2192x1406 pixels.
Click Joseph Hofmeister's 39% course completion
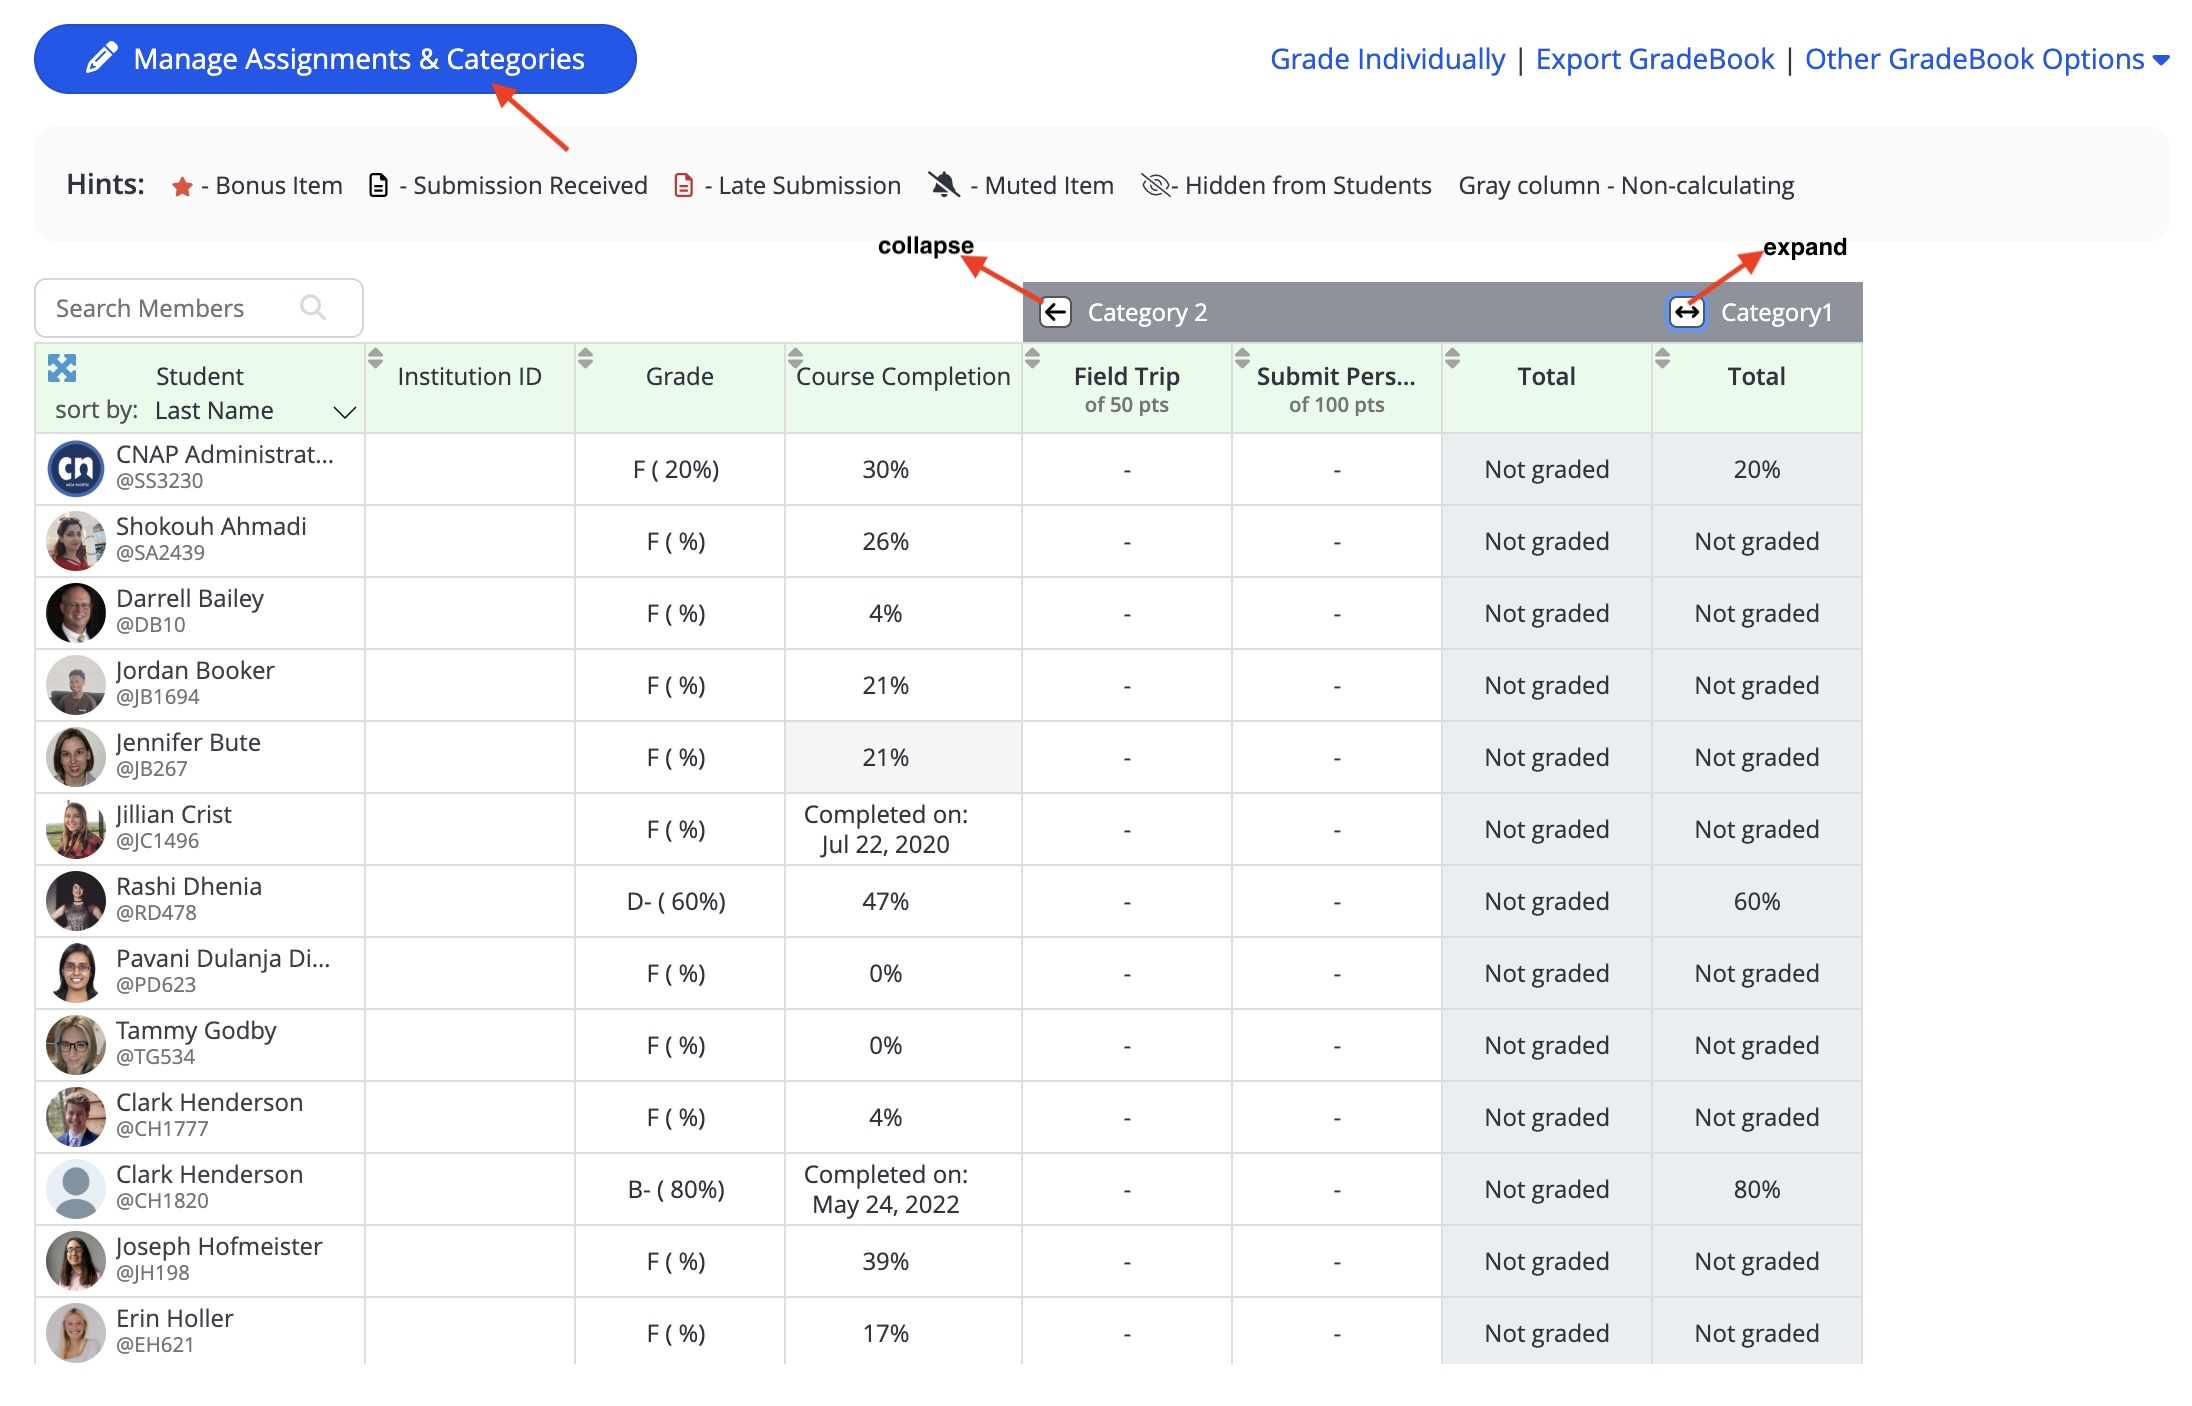pos(886,1261)
